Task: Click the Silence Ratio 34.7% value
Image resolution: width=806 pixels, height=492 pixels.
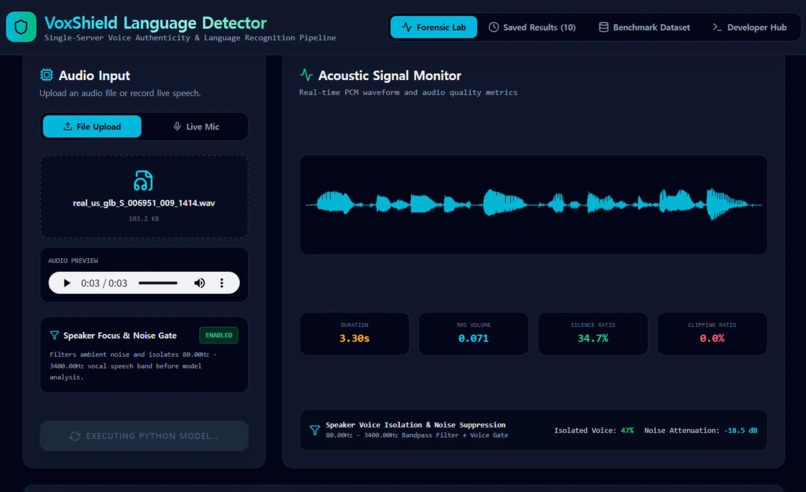Action: pos(593,338)
